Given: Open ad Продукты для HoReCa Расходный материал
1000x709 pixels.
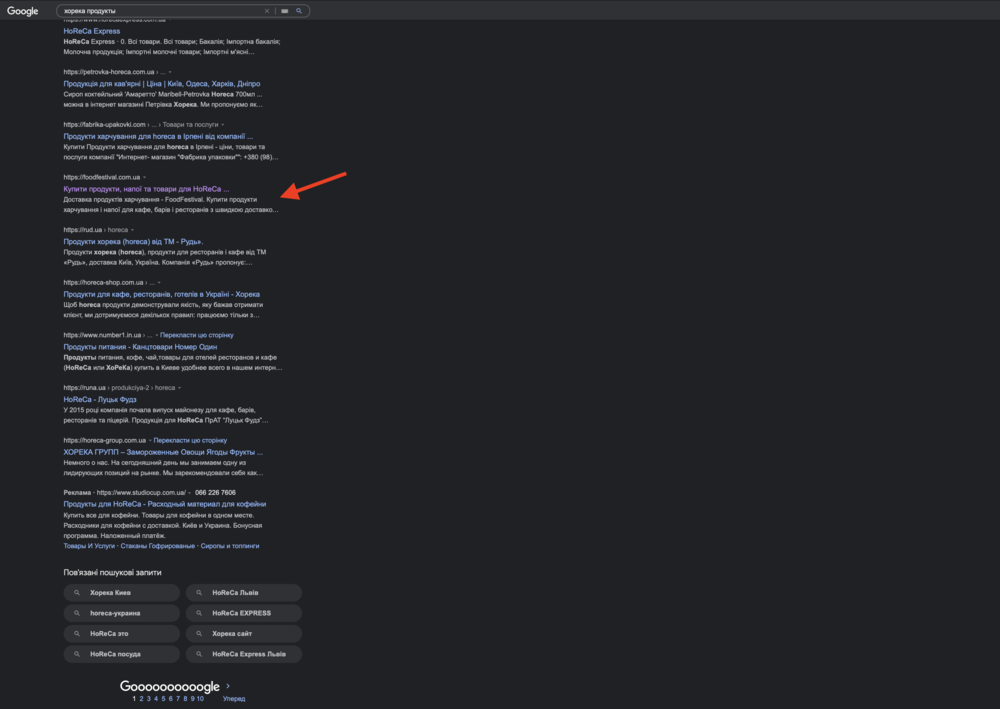Looking at the screenshot, I should coord(165,504).
